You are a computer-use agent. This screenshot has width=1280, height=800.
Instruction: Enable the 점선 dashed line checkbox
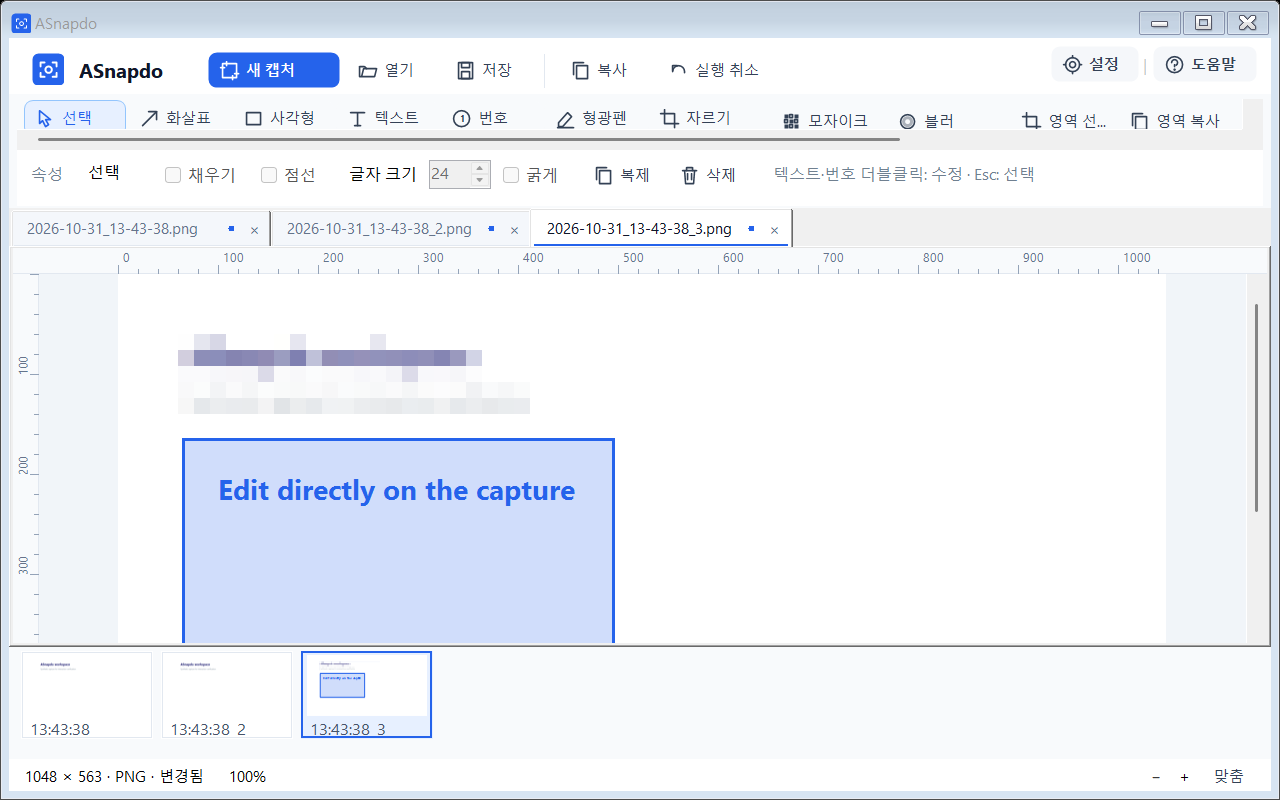(288, 175)
